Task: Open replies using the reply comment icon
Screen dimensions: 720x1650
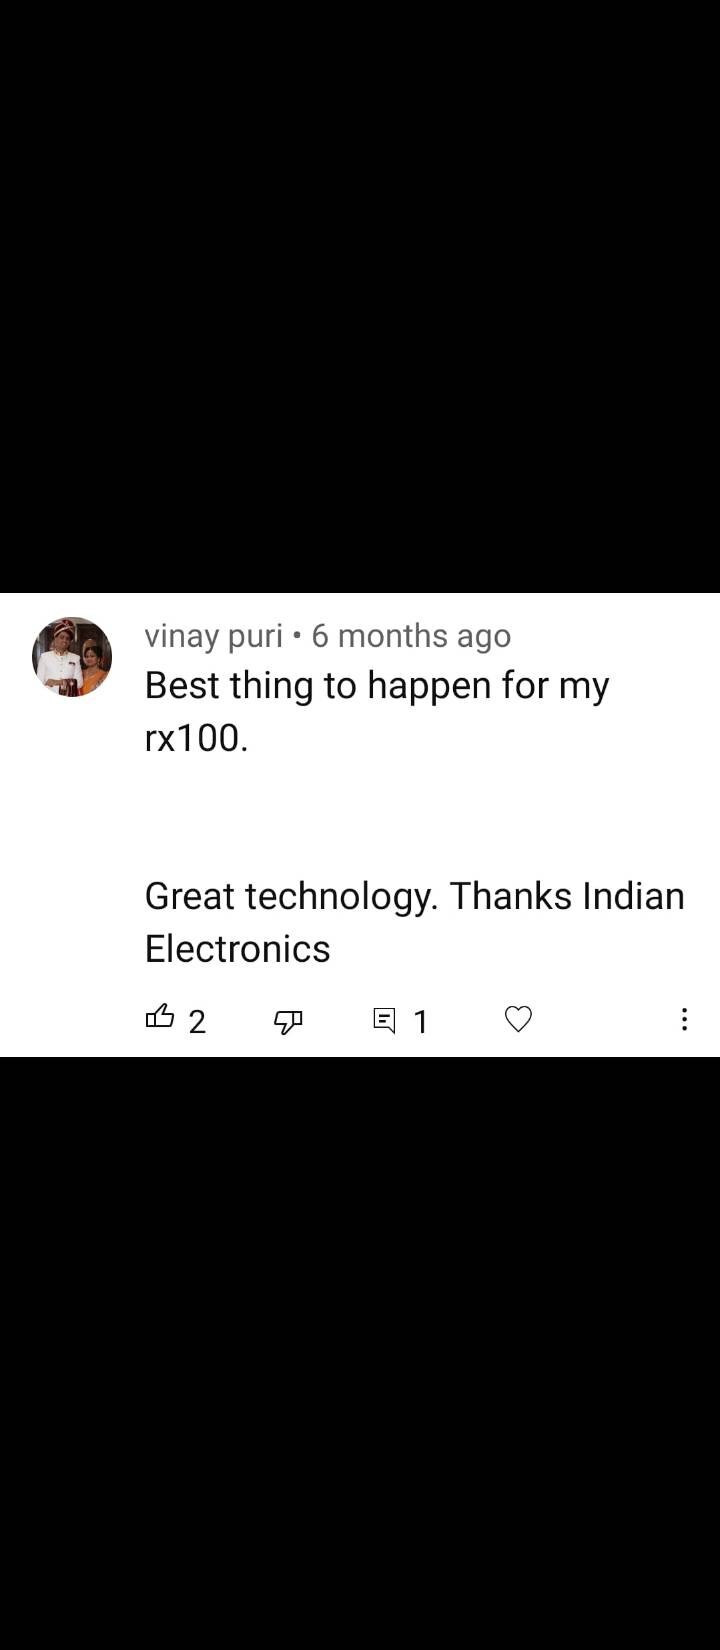Action: 384,1020
